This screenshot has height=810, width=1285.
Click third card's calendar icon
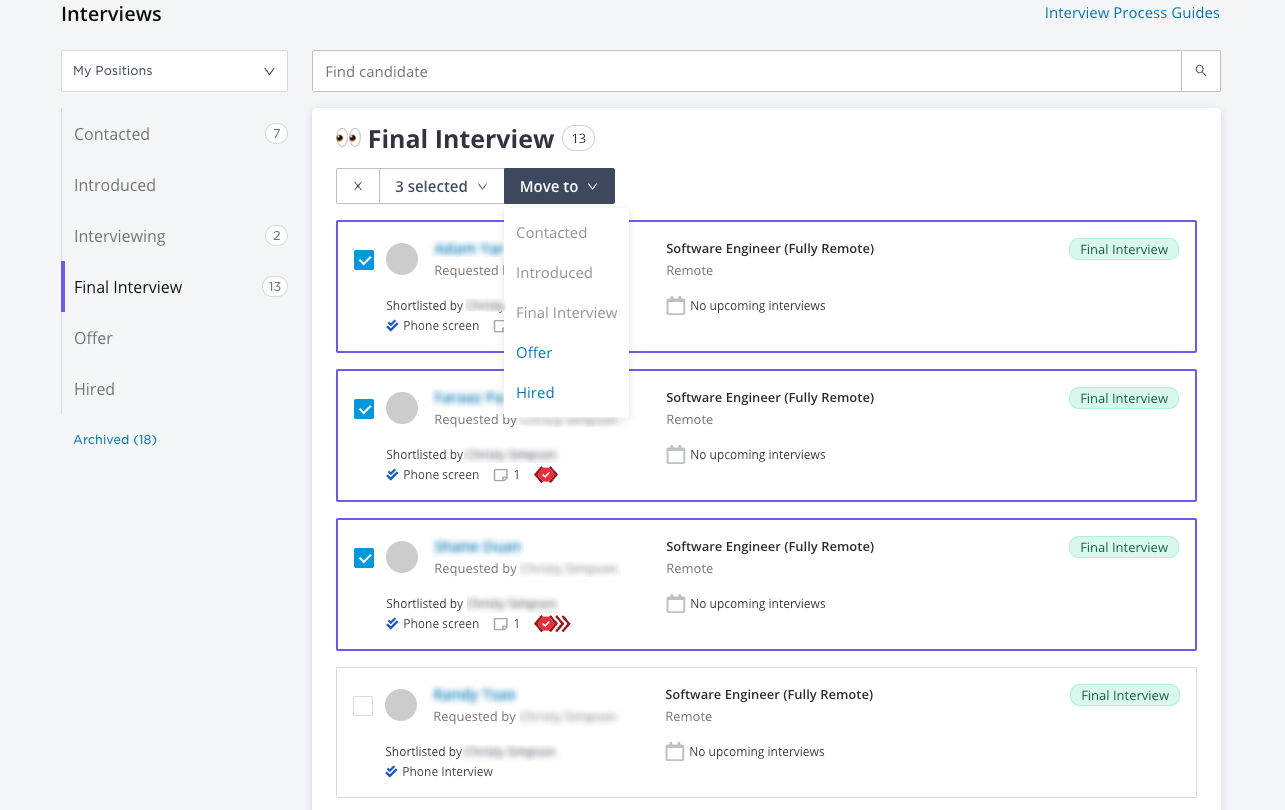pyautogui.click(x=676, y=604)
